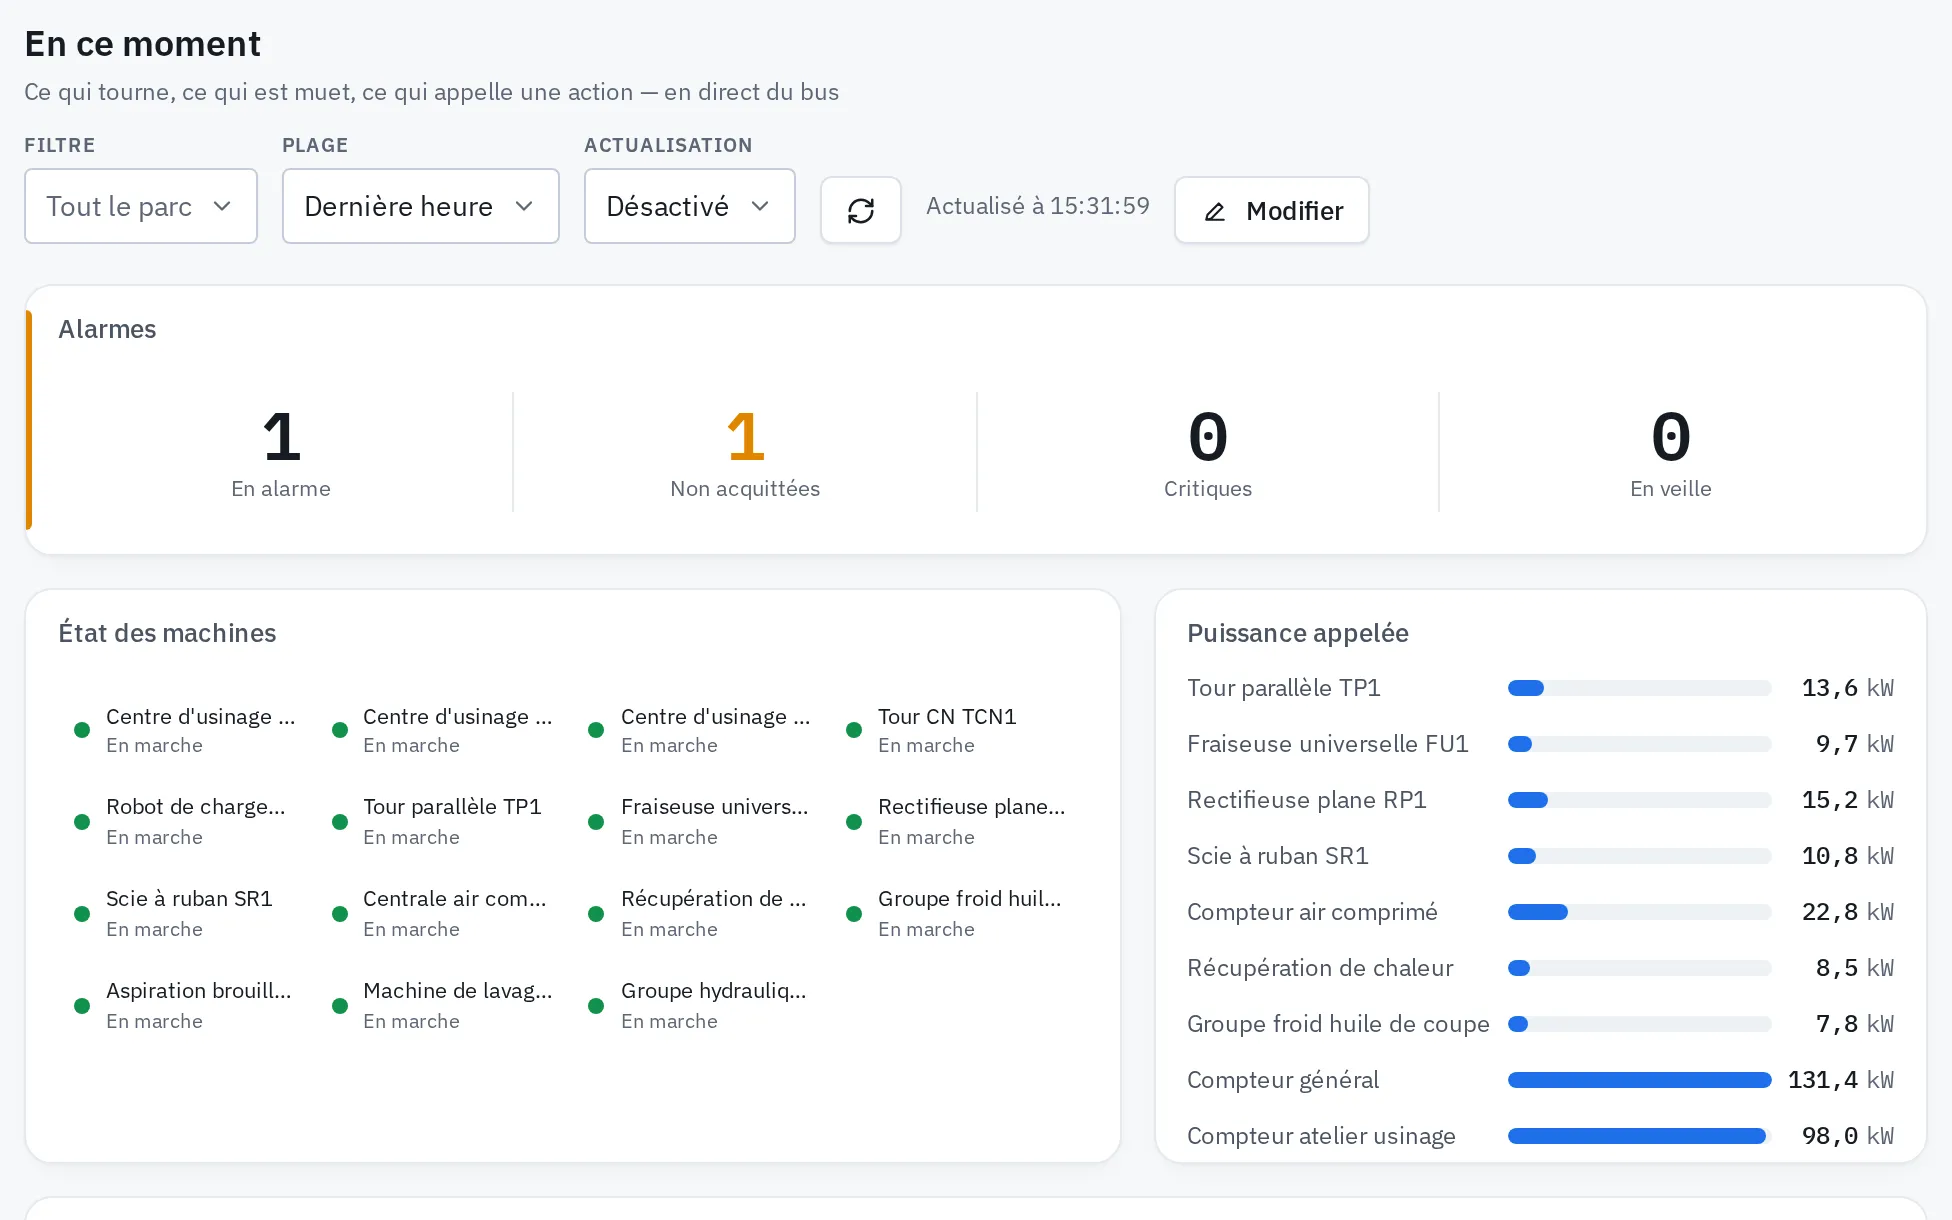Click the 10,8 kW value
Image resolution: width=1952 pixels, height=1220 pixels.
coord(1848,856)
